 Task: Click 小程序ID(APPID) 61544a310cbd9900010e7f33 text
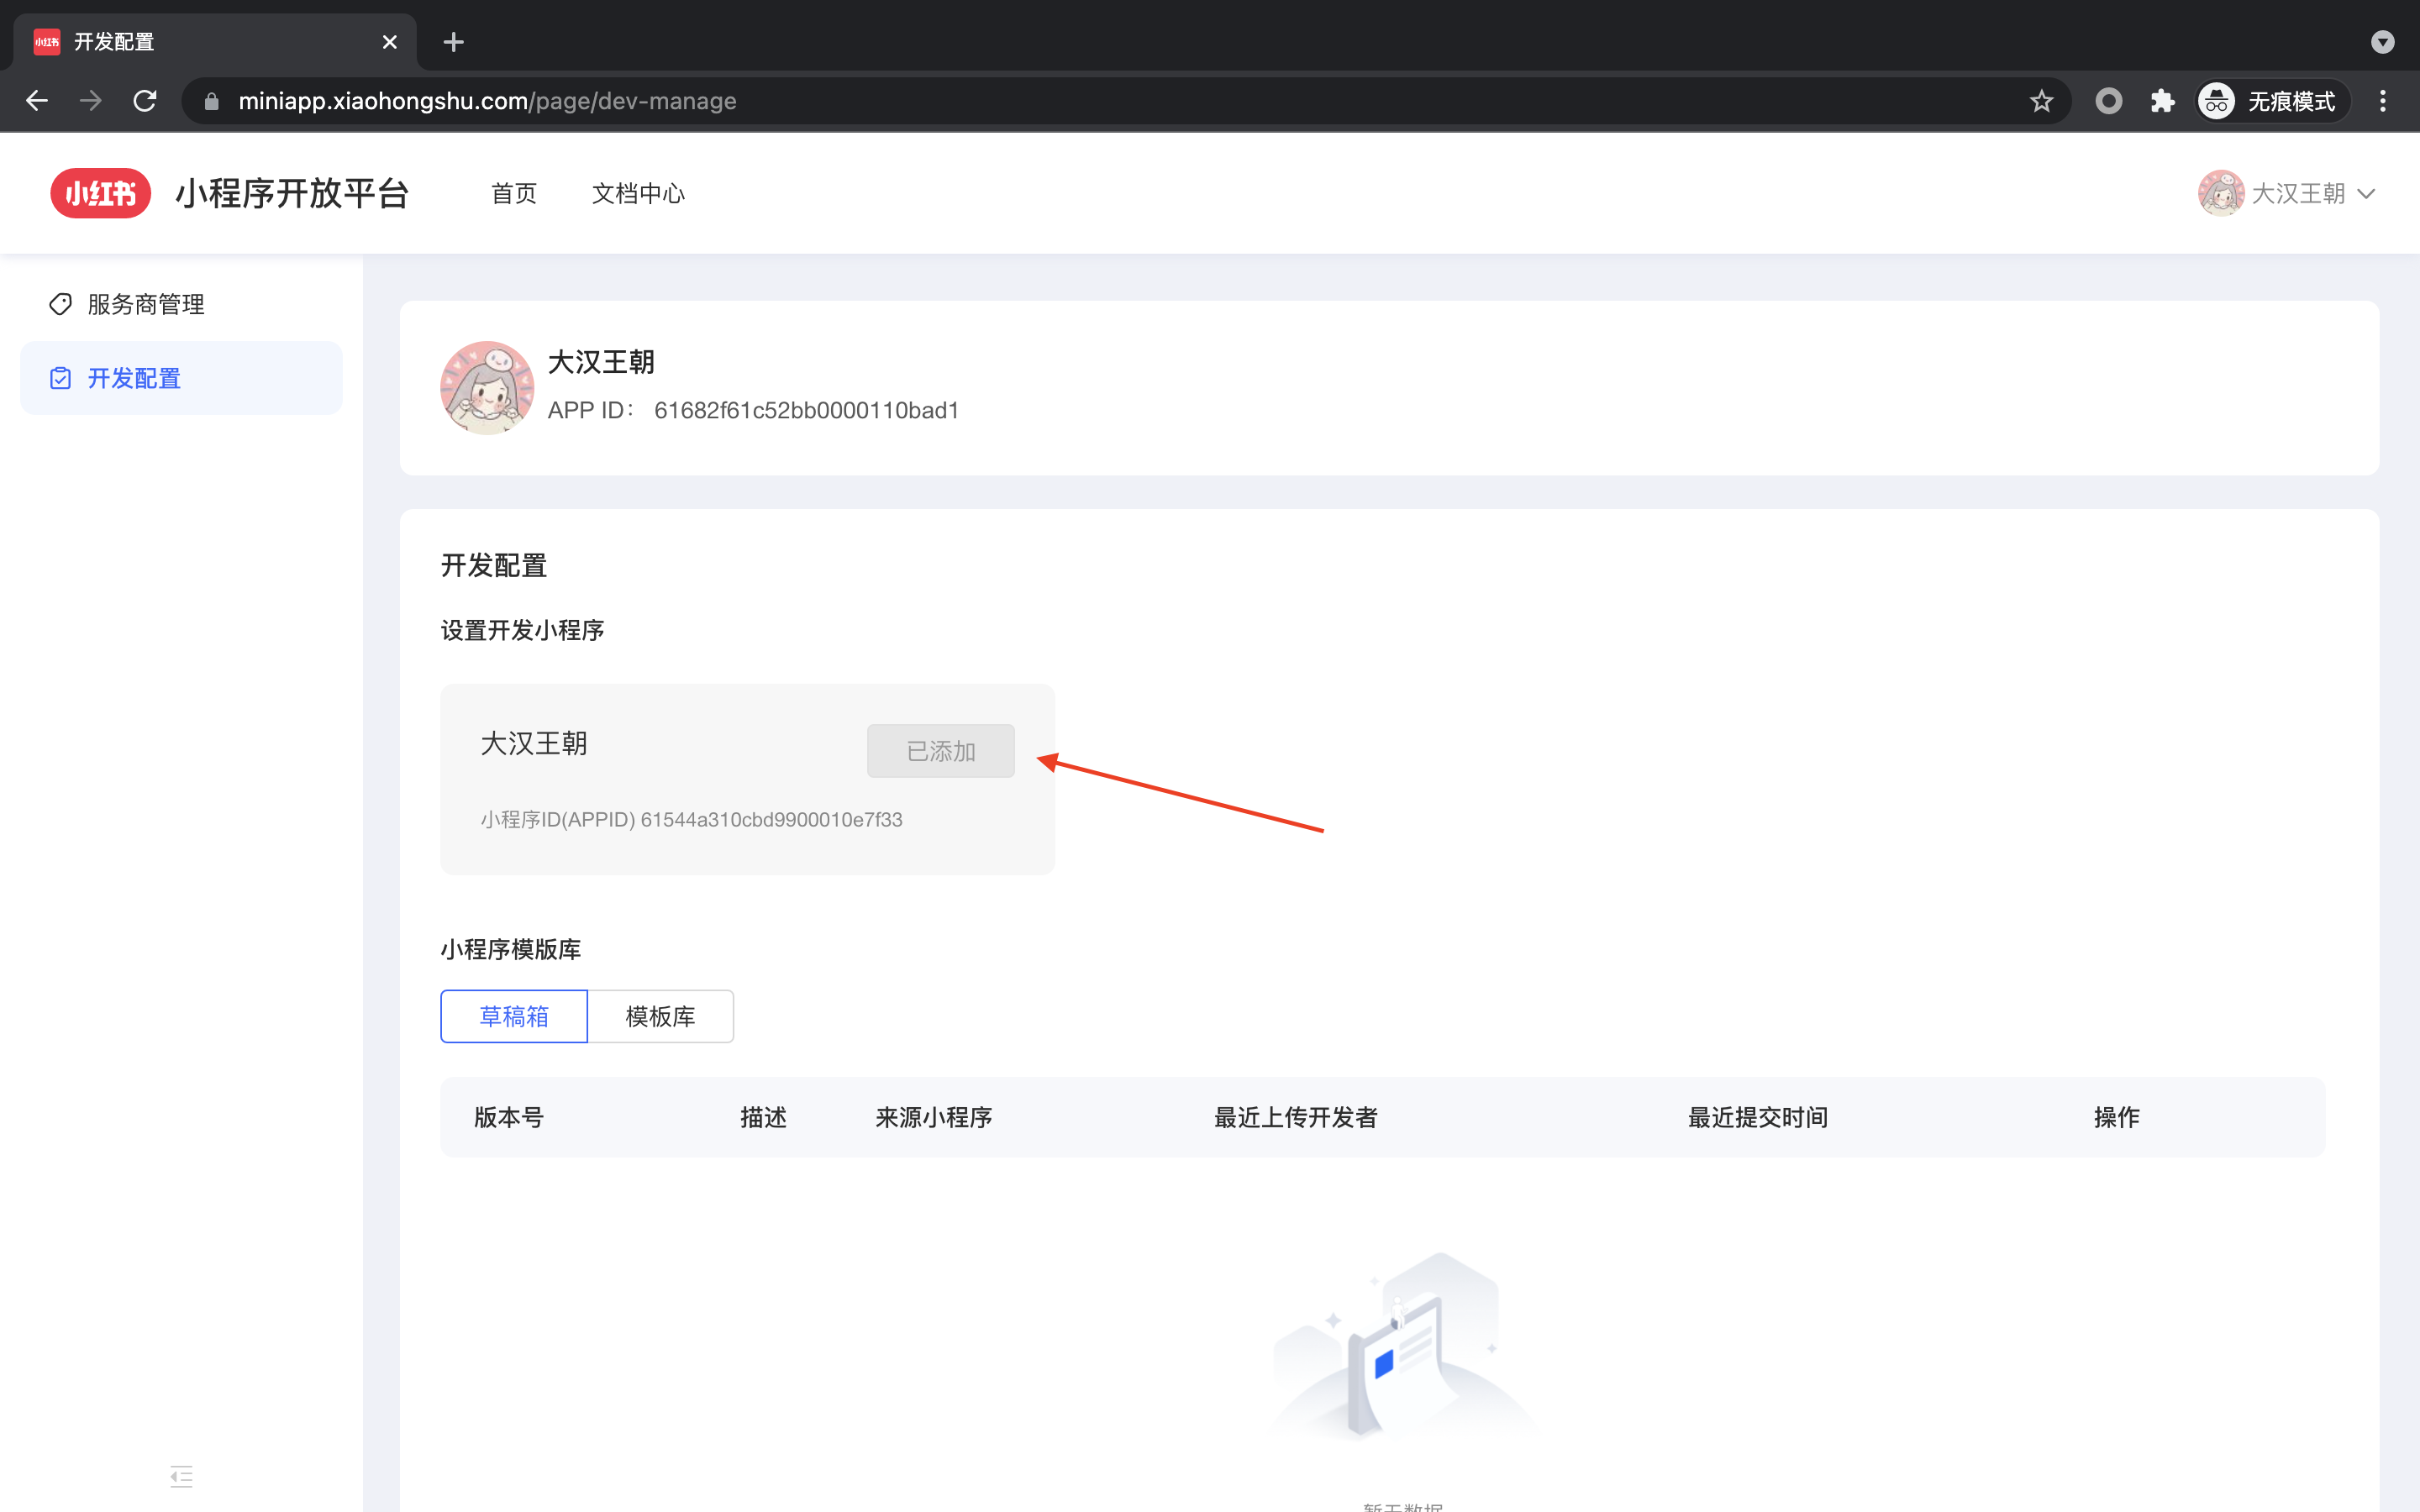[691, 819]
